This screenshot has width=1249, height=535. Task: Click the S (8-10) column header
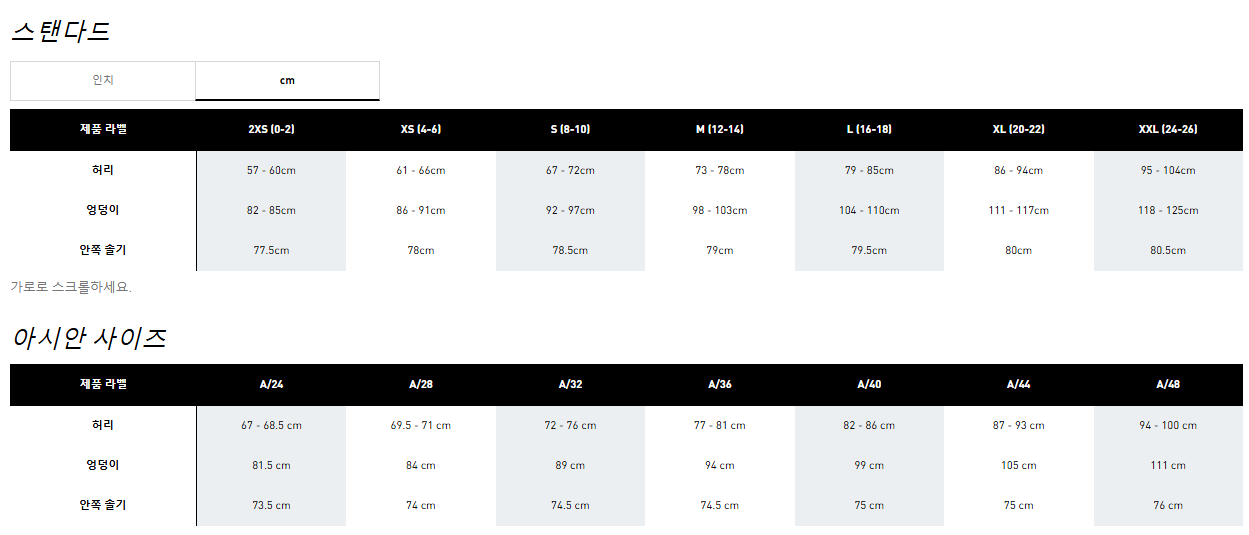tap(570, 130)
